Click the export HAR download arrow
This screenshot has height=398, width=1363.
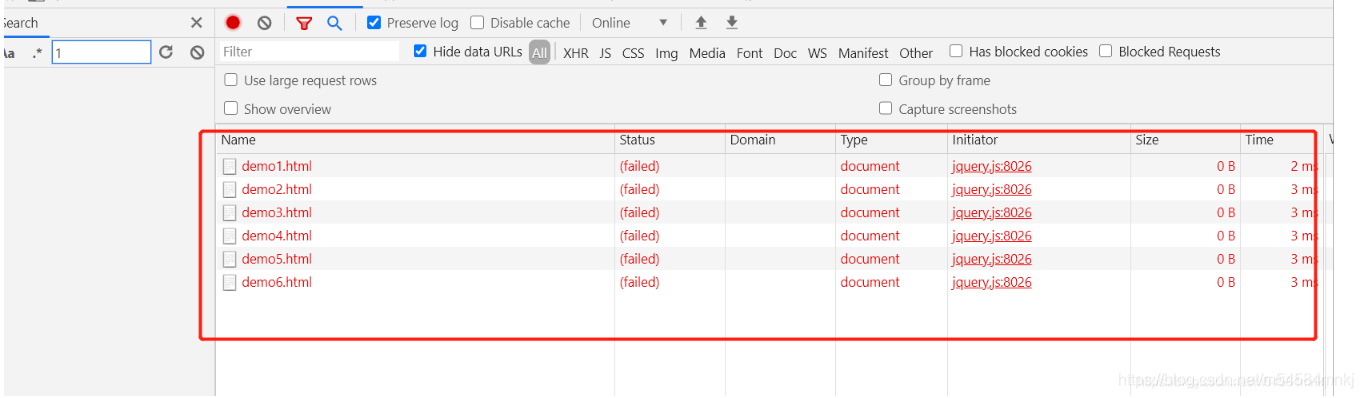pyautogui.click(x=732, y=22)
